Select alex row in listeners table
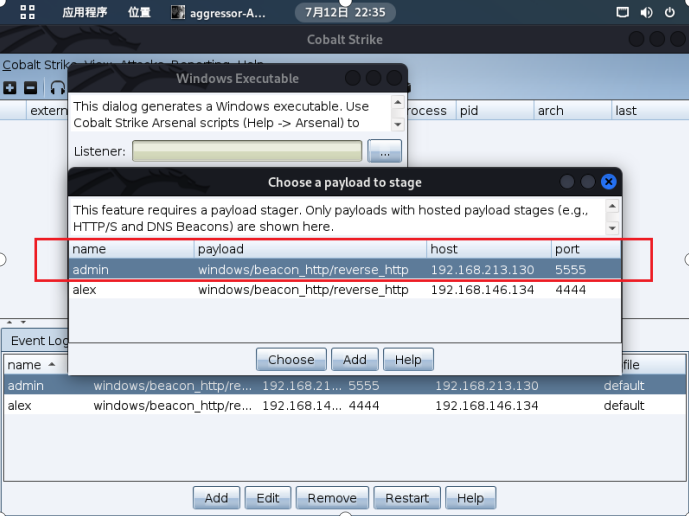The height and width of the screenshot is (516, 689). tap(345, 405)
